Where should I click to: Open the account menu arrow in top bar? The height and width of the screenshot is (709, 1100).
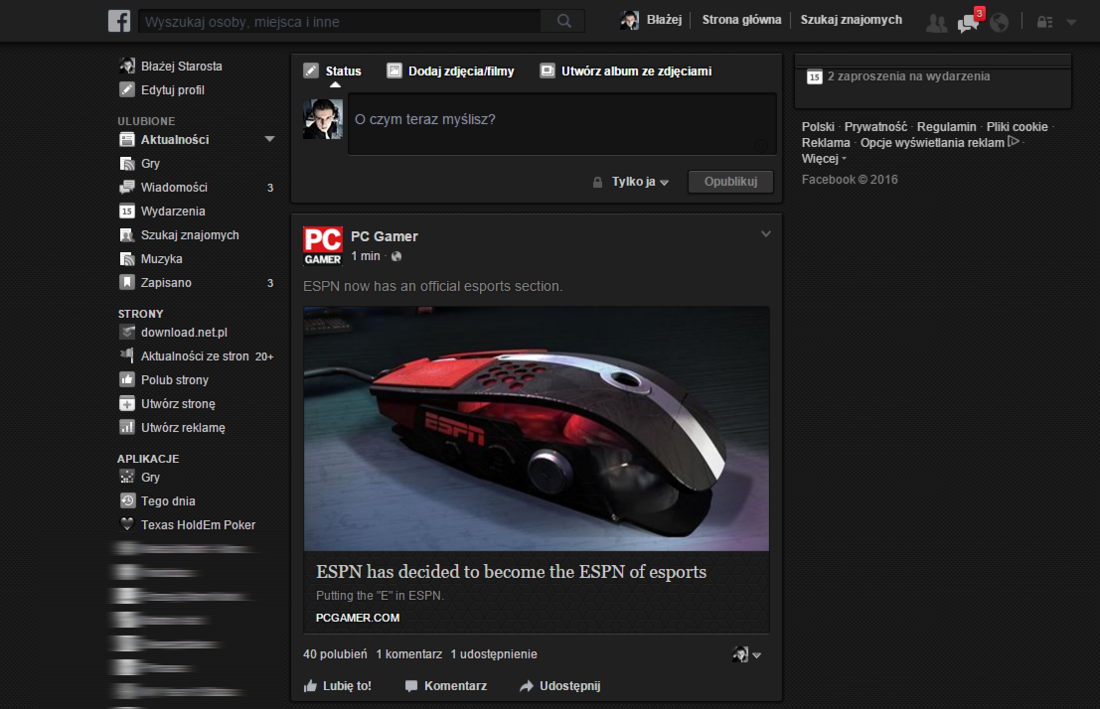pos(1071,22)
